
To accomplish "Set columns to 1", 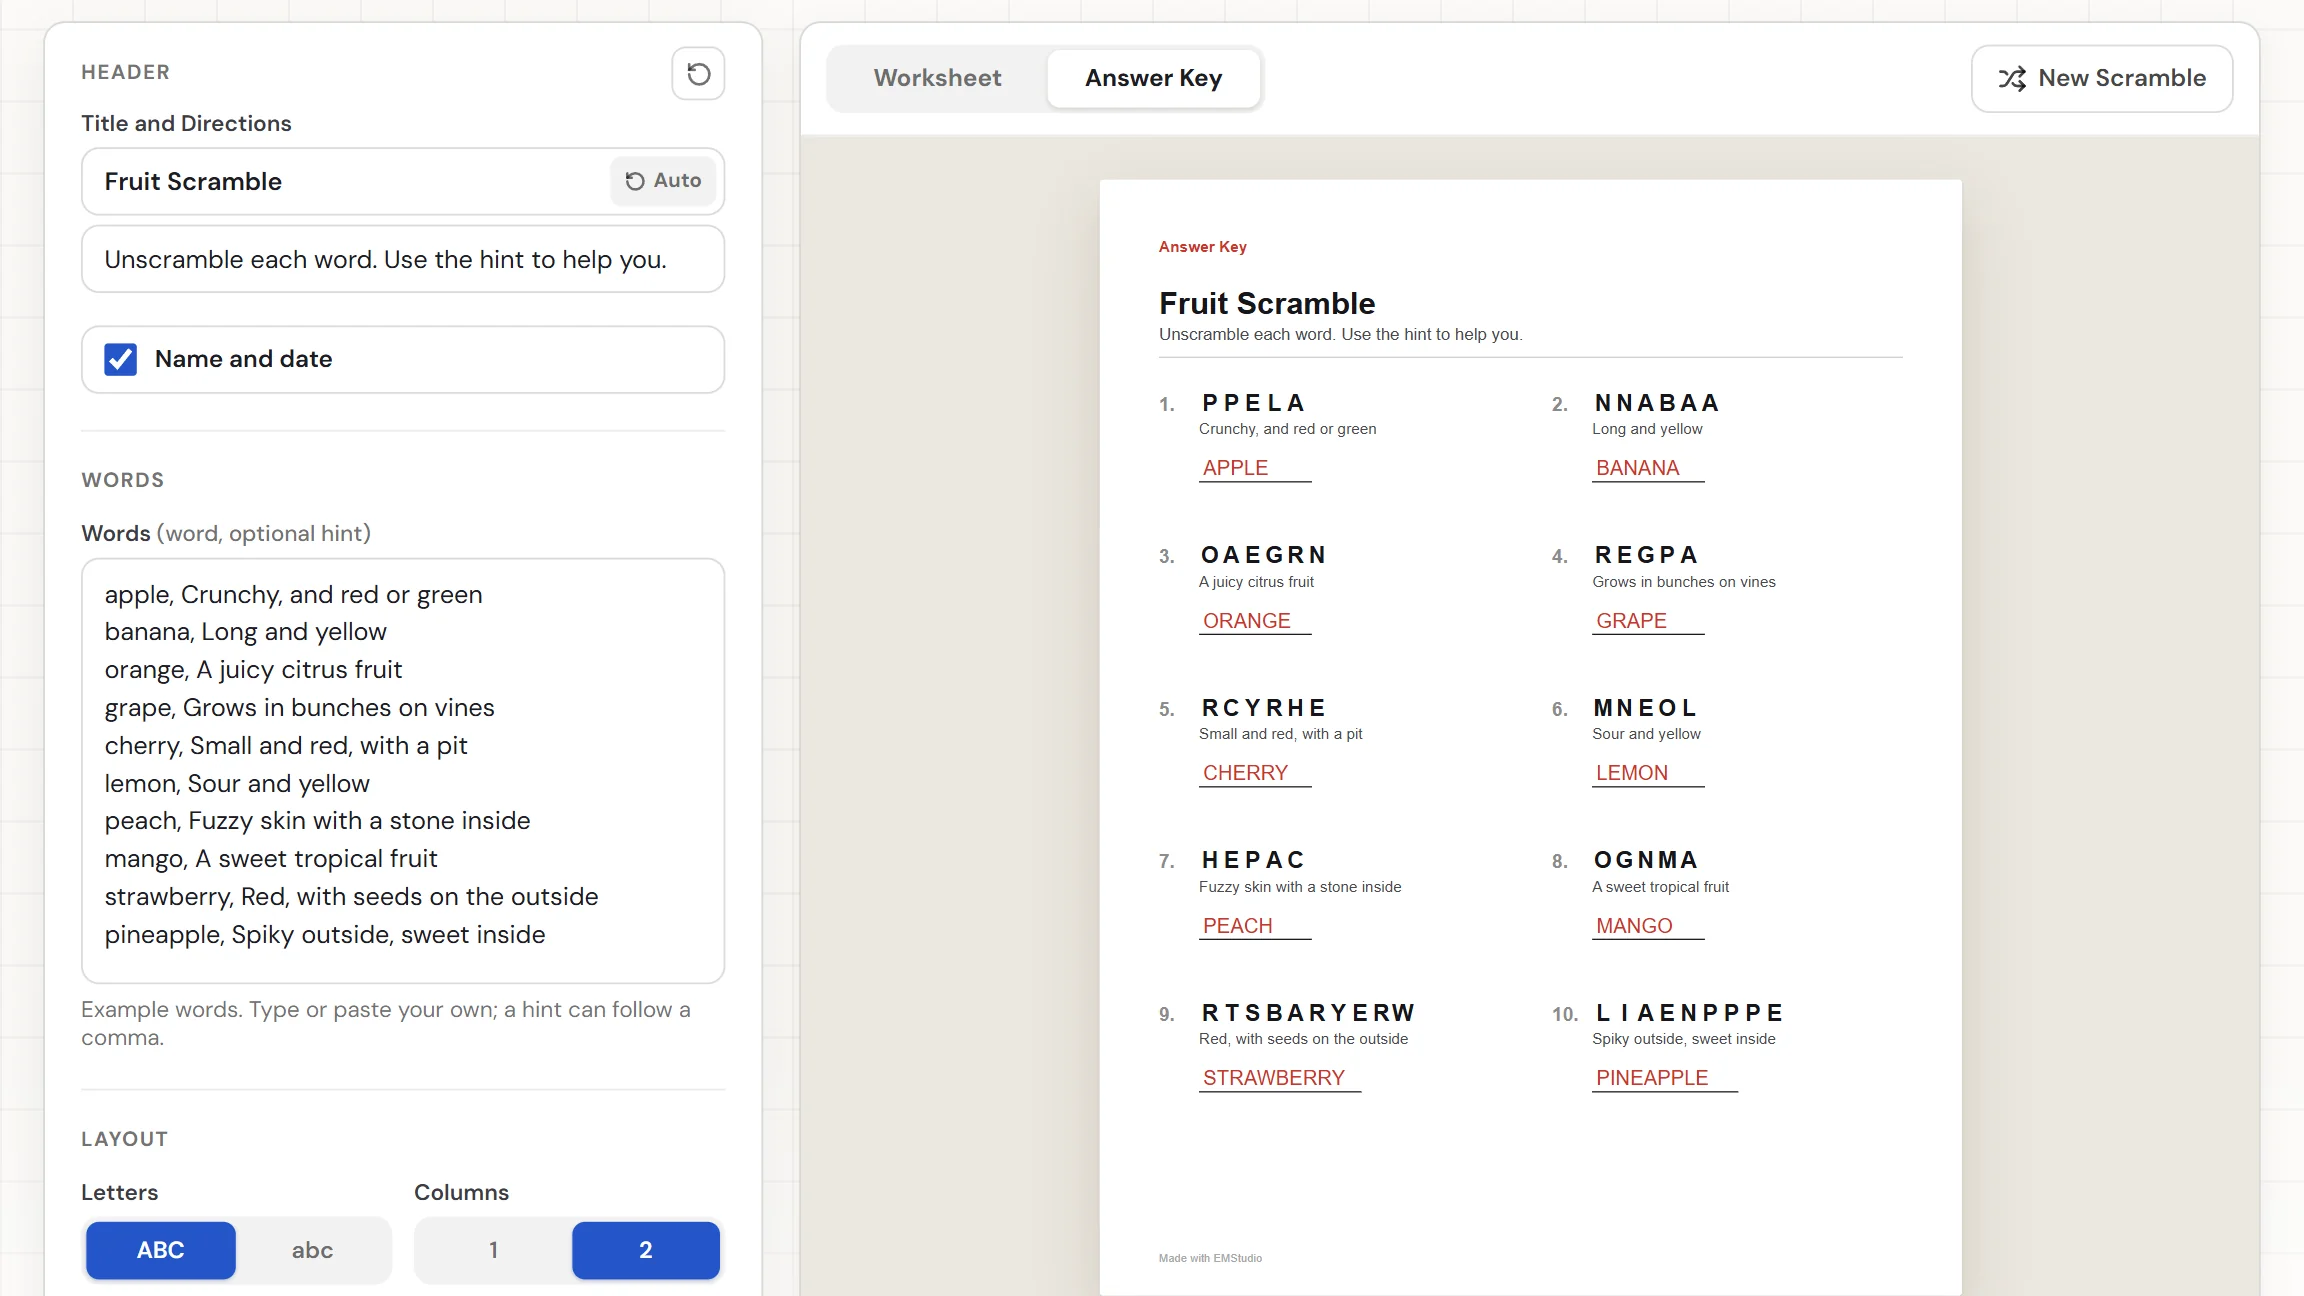I will click(x=493, y=1250).
